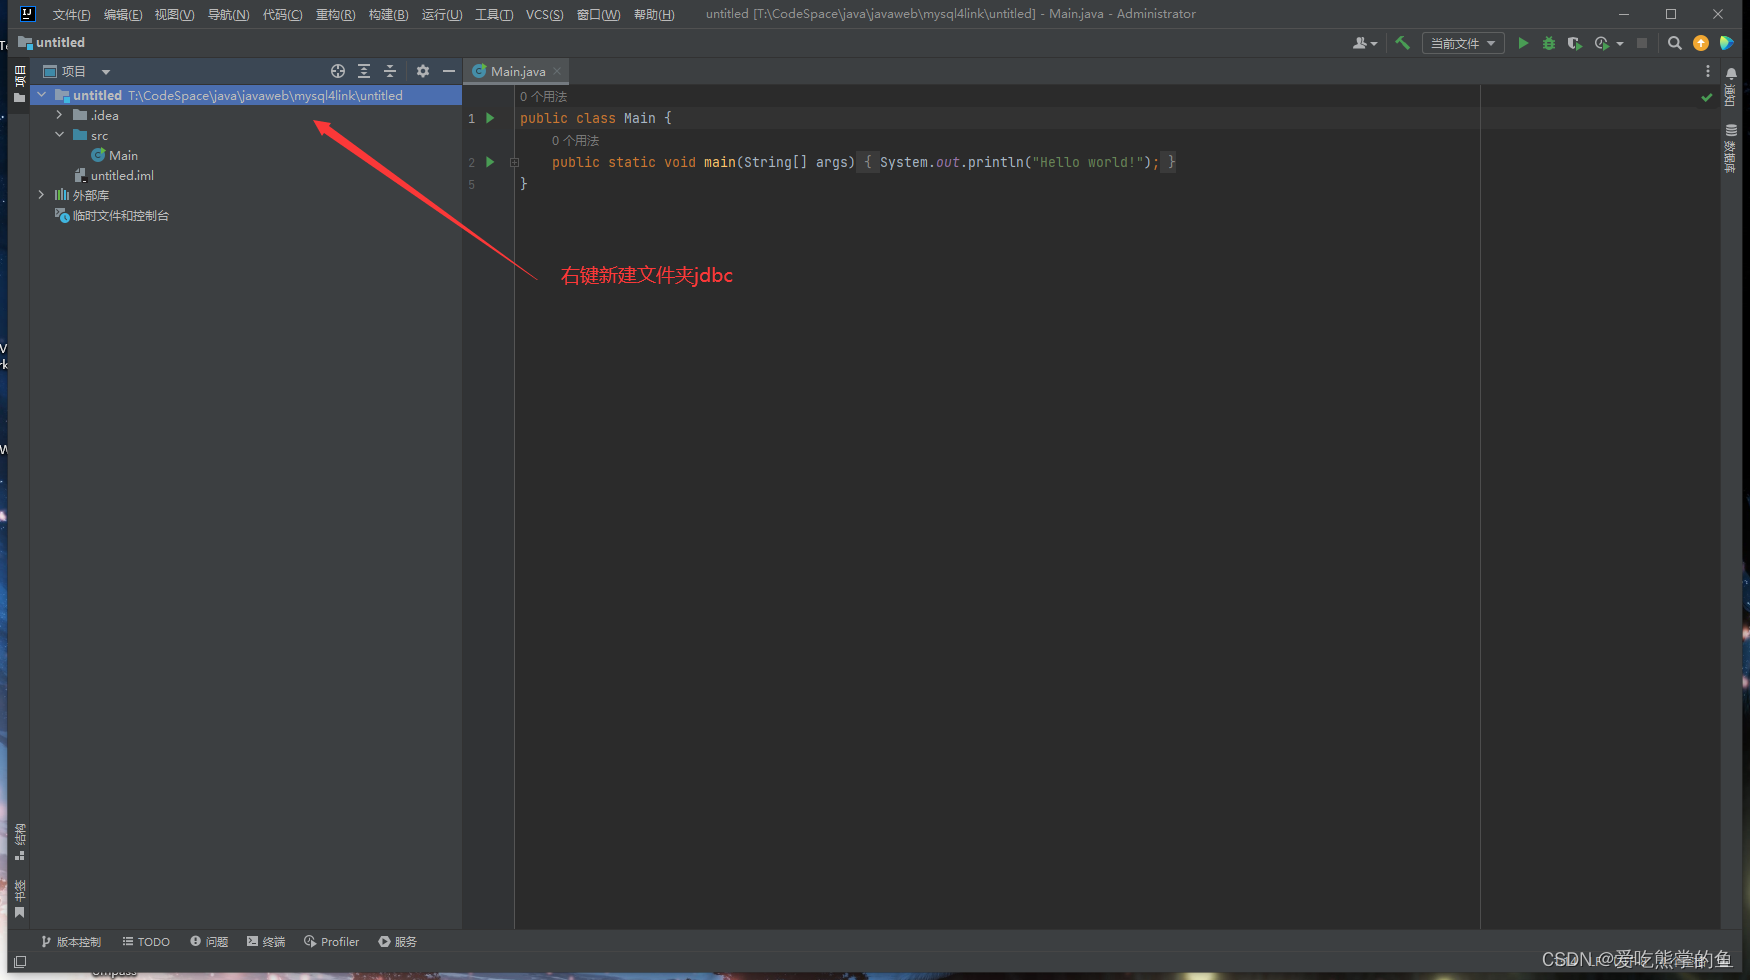Click the '0 个用法' hint above class Main
This screenshot has height=980, width=1750.
pos(543,96)
